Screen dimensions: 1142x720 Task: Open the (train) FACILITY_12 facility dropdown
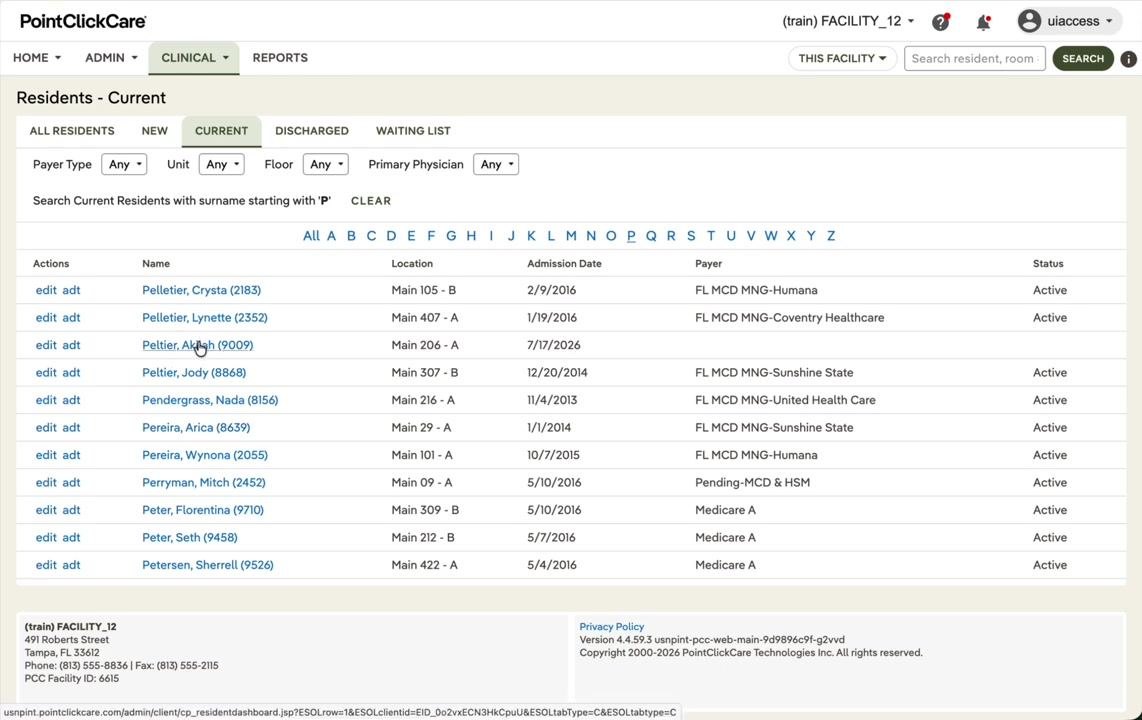click(848, 21)
